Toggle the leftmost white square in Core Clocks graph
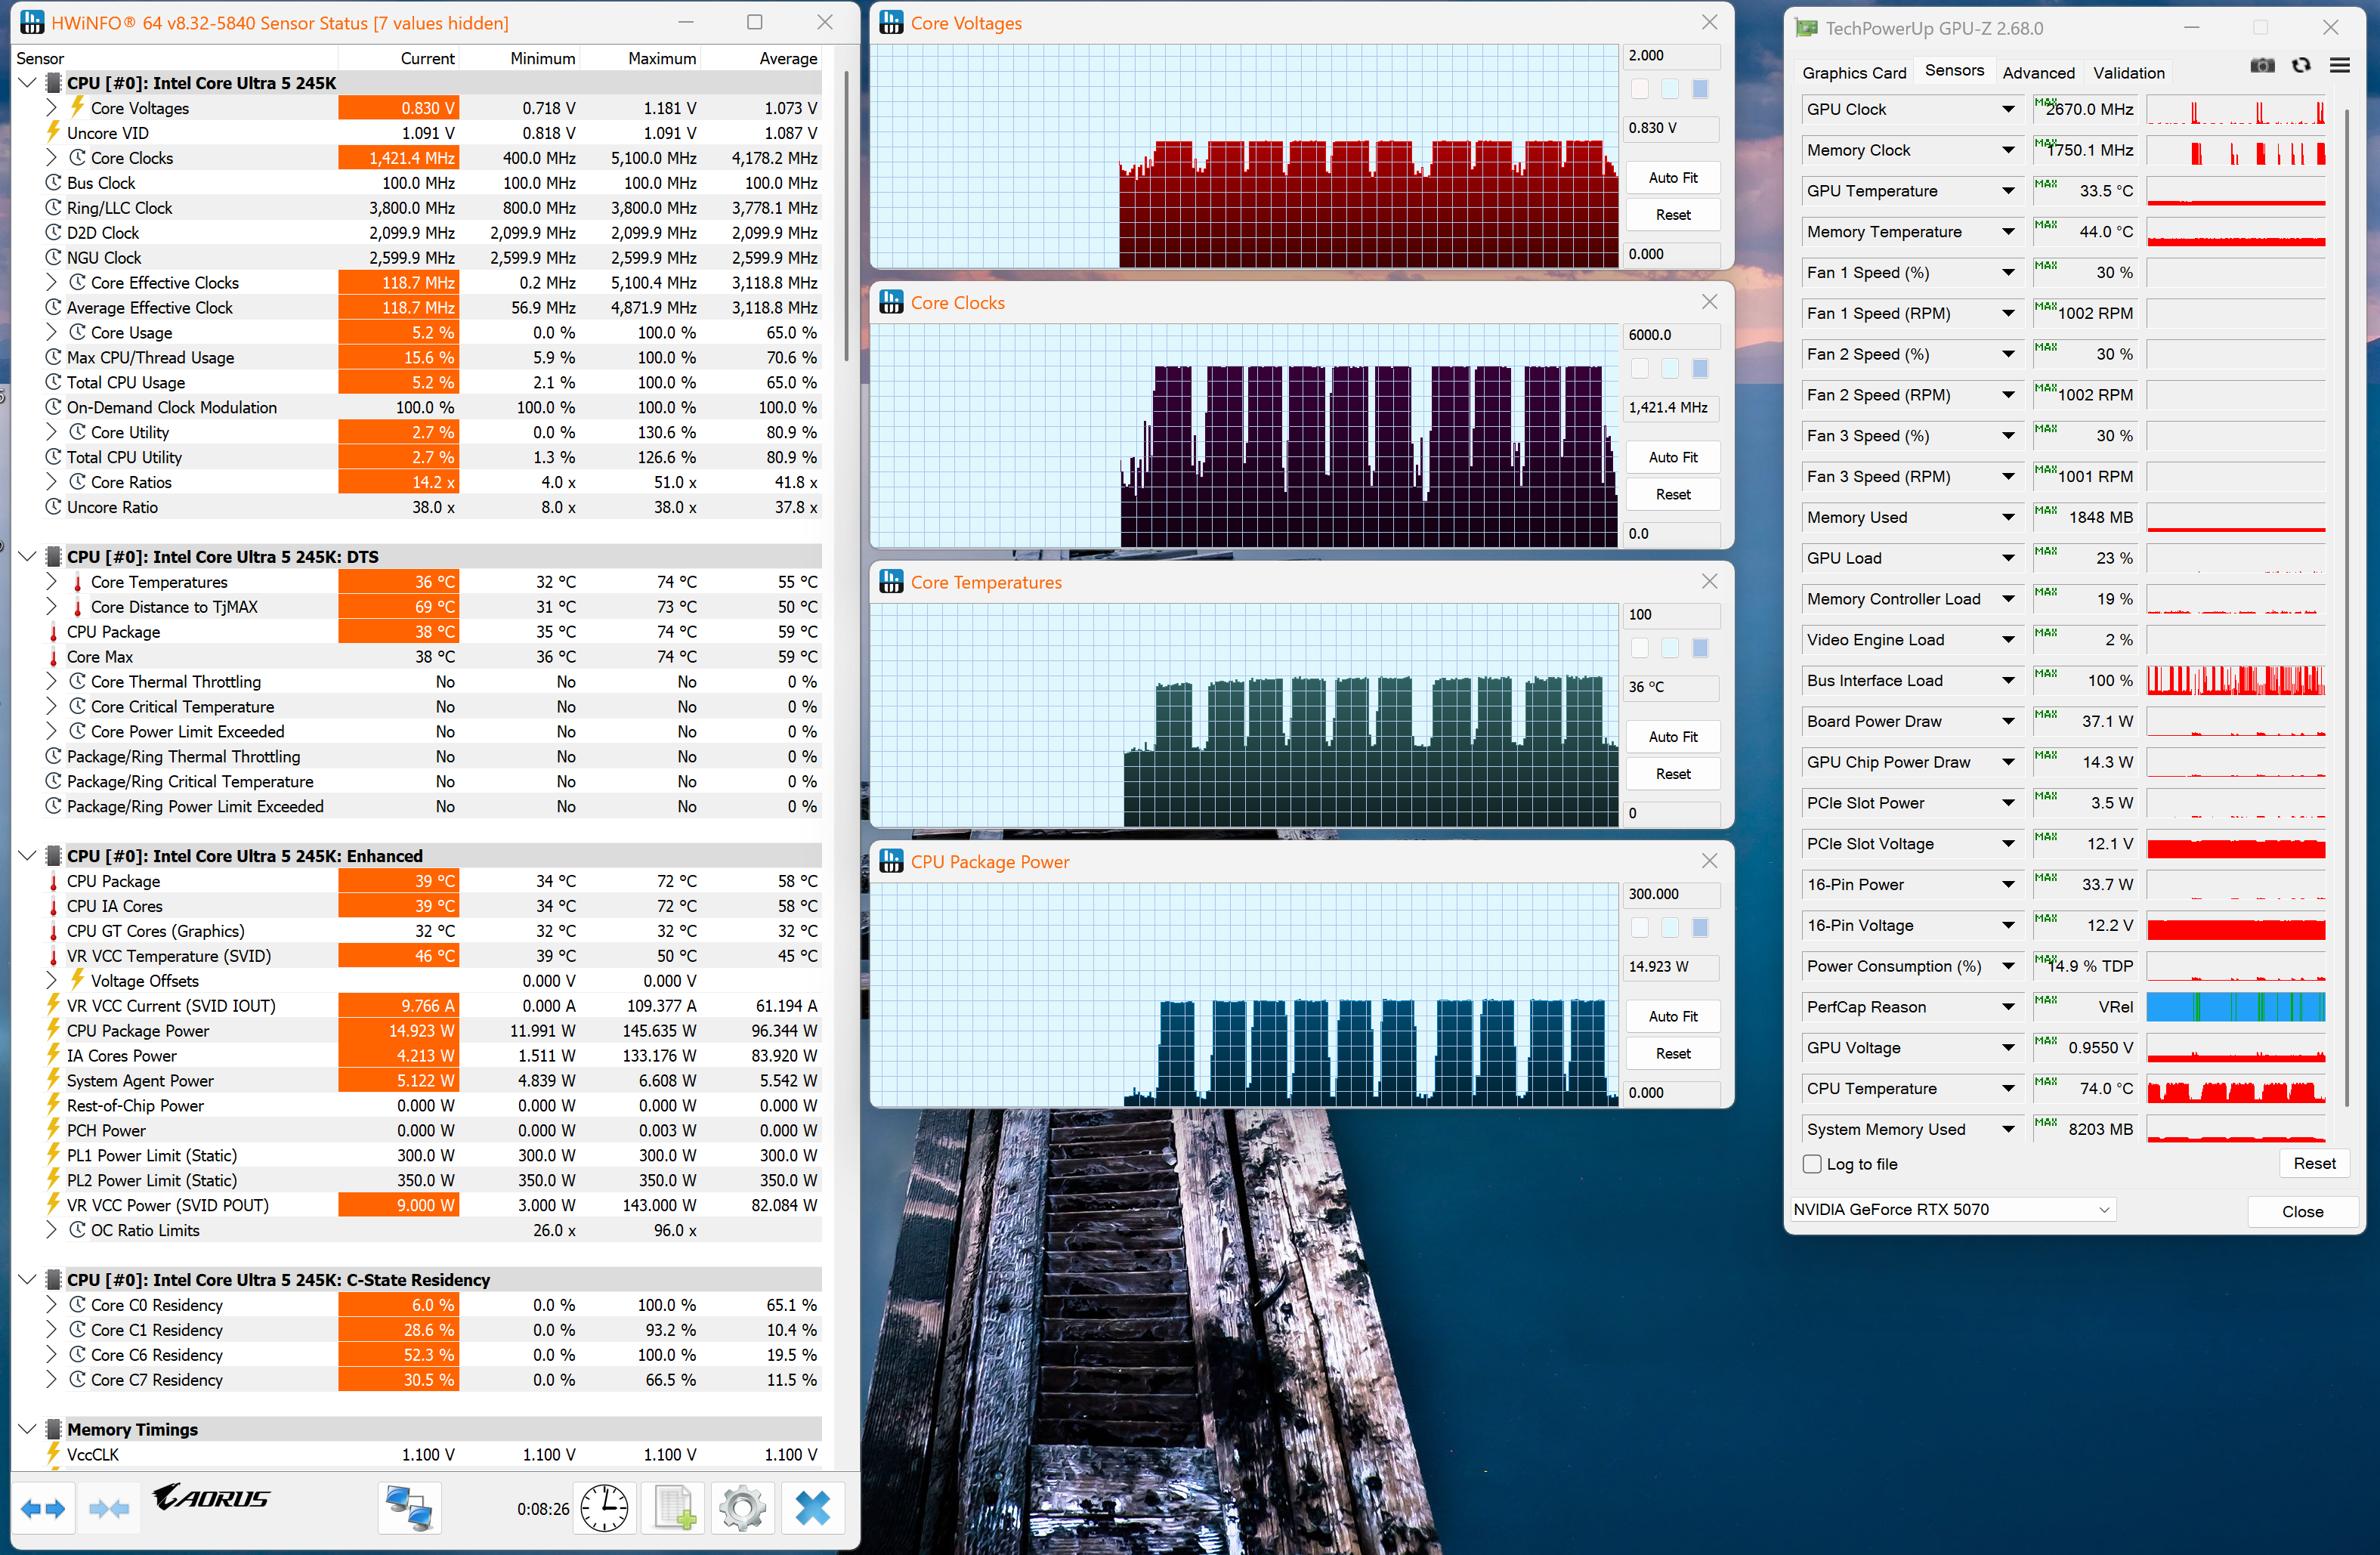 tap(1640, 369)
